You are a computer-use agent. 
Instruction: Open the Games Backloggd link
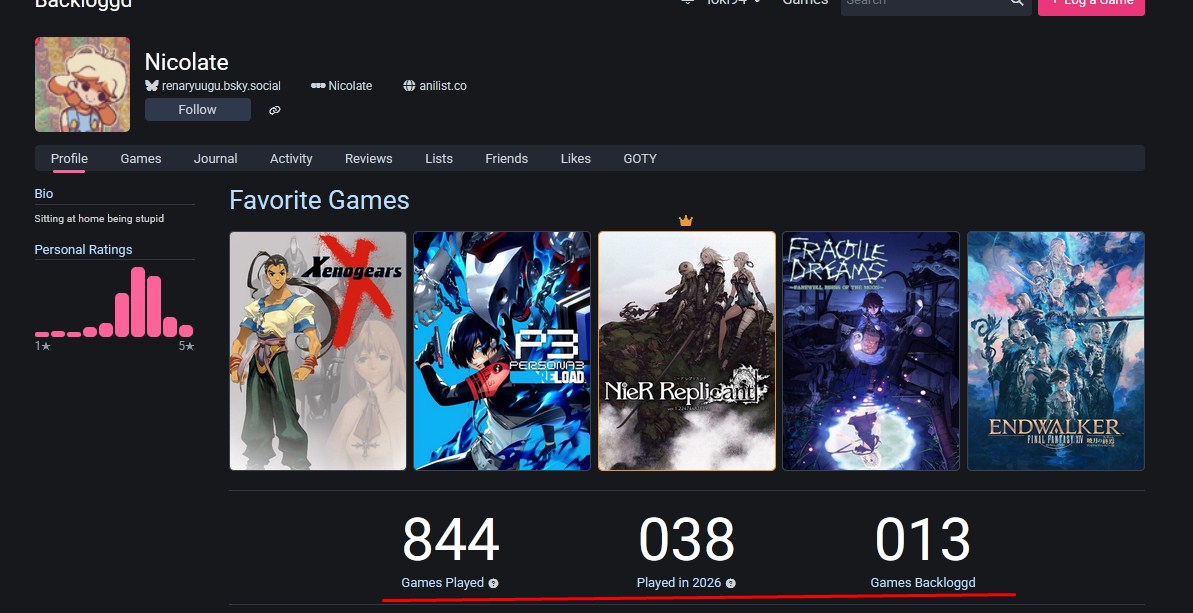click(x=923, y=583)
